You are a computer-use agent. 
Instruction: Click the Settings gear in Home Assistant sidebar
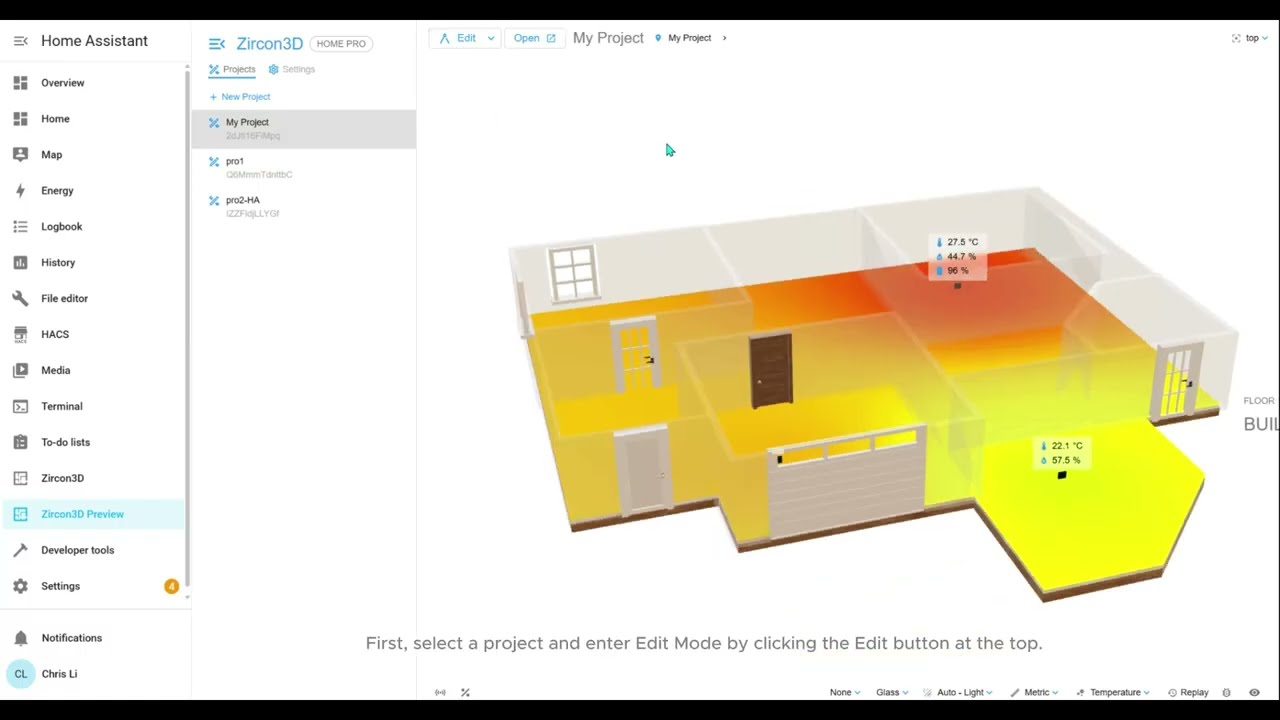click(20, 586)
